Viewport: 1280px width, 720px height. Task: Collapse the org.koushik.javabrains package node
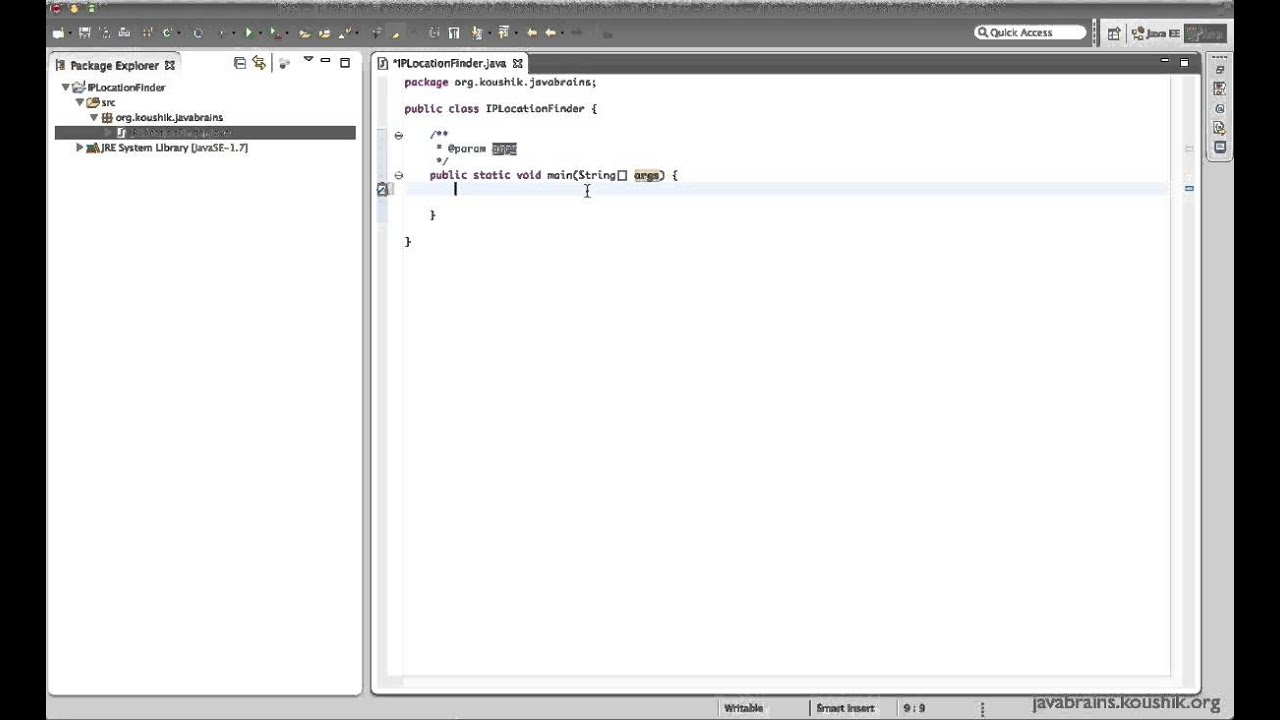(94, 117)
